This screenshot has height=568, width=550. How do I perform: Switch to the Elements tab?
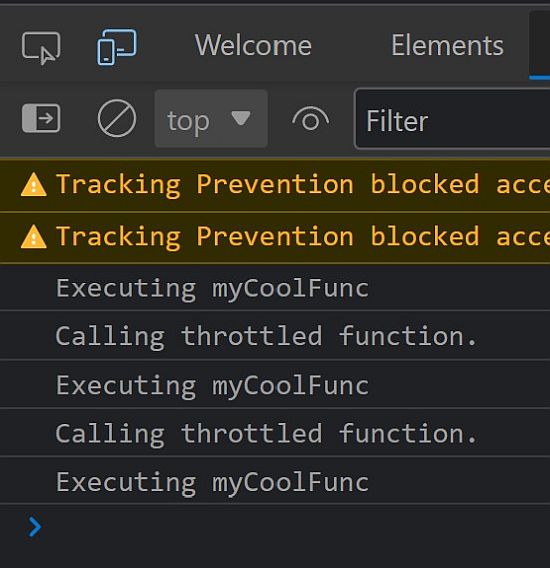pos(447,46)
